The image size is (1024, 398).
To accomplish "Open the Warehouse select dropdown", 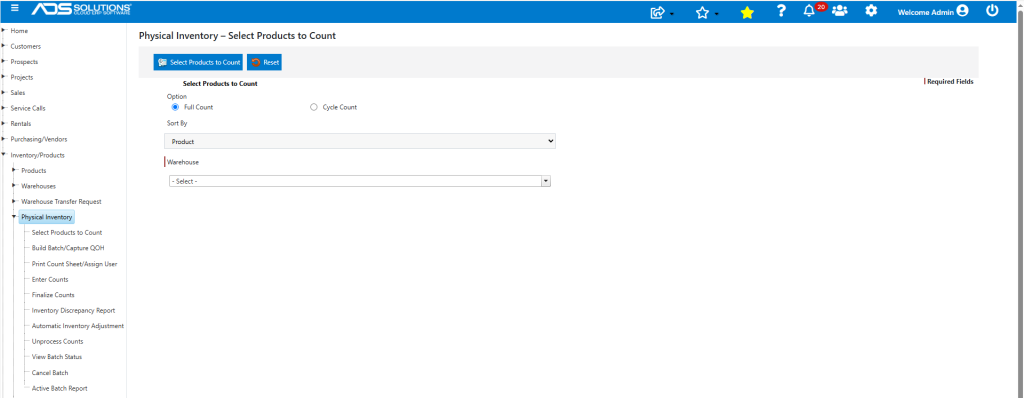I will pos(360,181).
